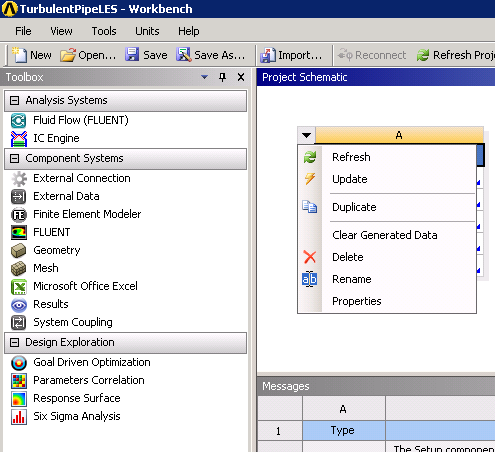495x452 pixels.
Task: Choose Delete text entry in context menu
Action: [x=348, y=257]
